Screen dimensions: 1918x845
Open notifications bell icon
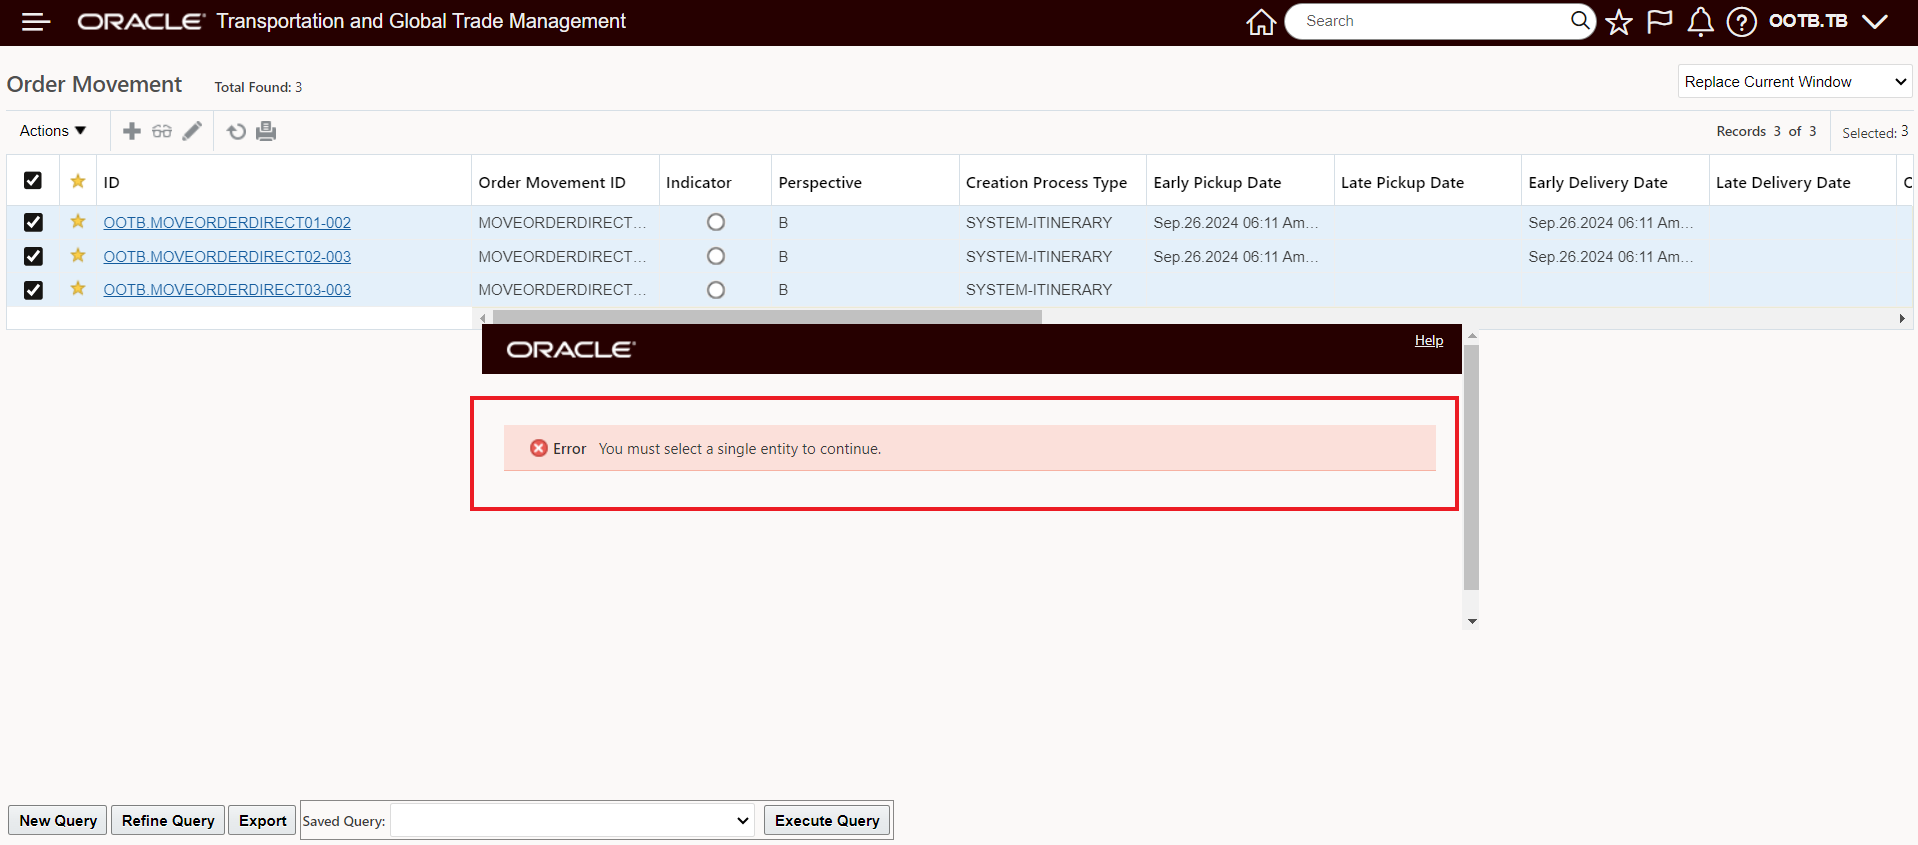pos(1700,21)
